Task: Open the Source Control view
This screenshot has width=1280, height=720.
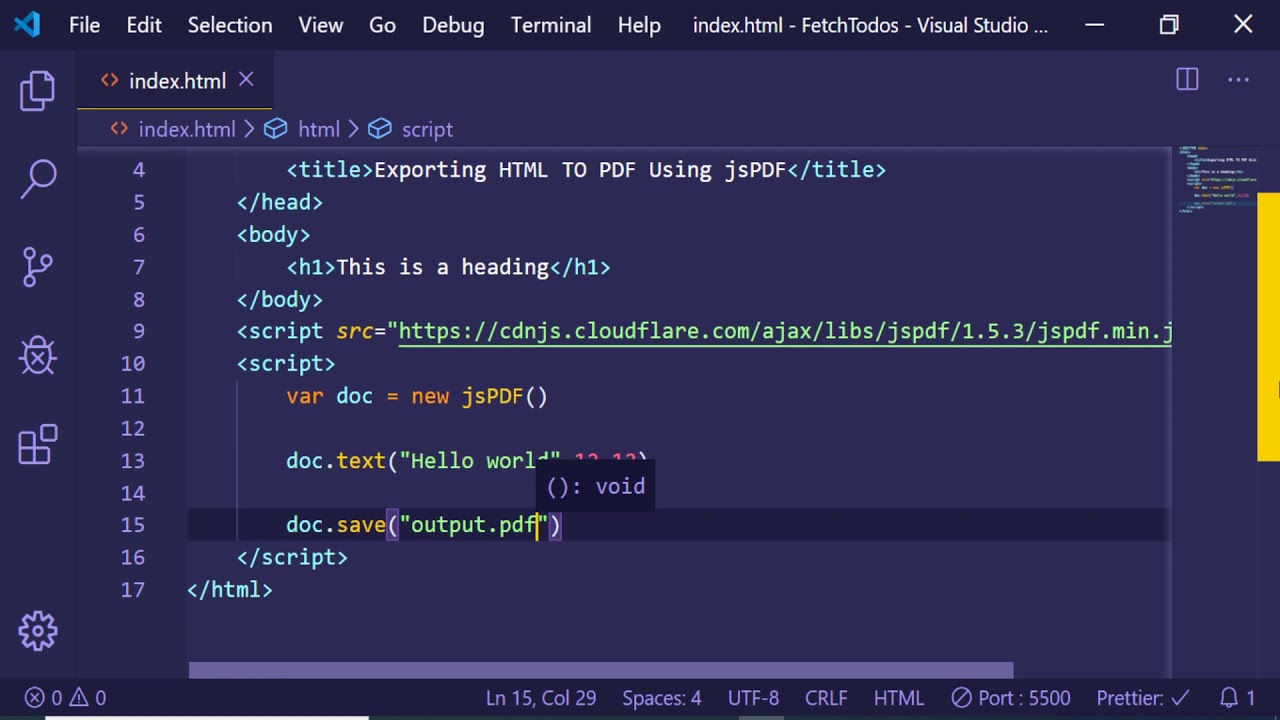Action: [x=38, y=267]
